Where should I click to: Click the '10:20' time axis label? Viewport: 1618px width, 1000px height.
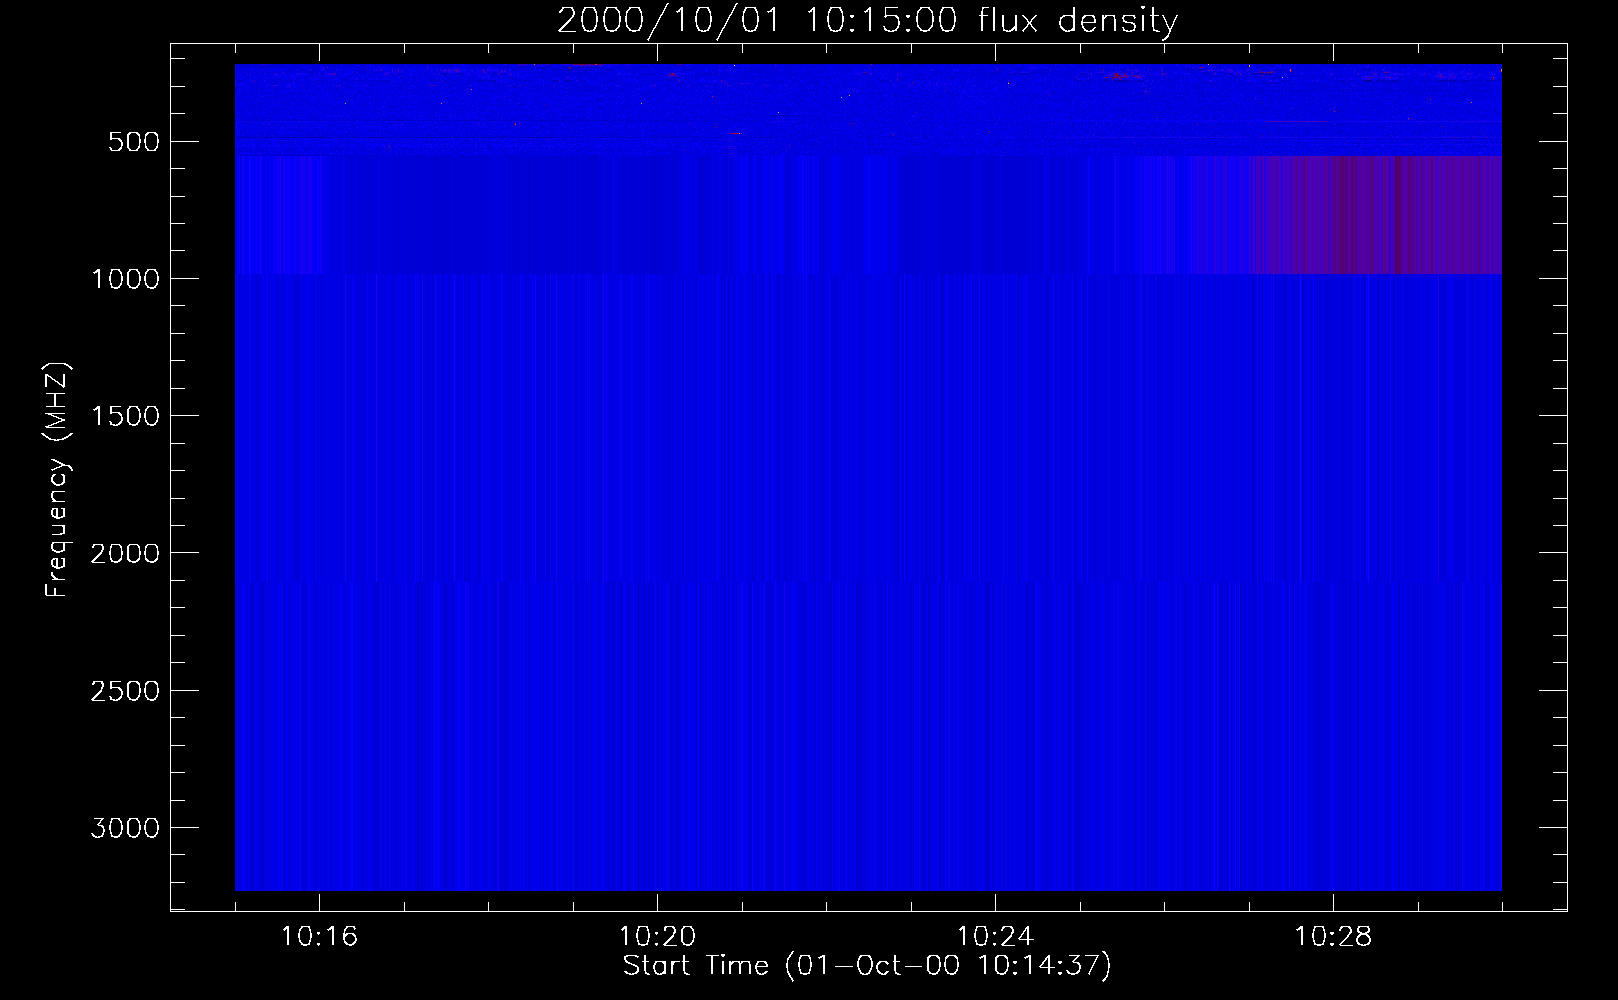pos(657,937)
